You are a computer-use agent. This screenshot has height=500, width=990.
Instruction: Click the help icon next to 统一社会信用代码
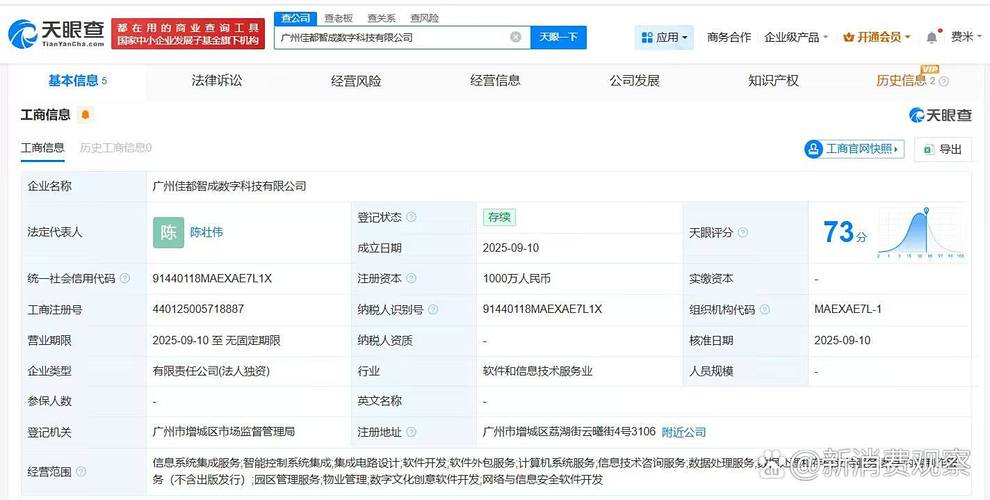(125, 278)
